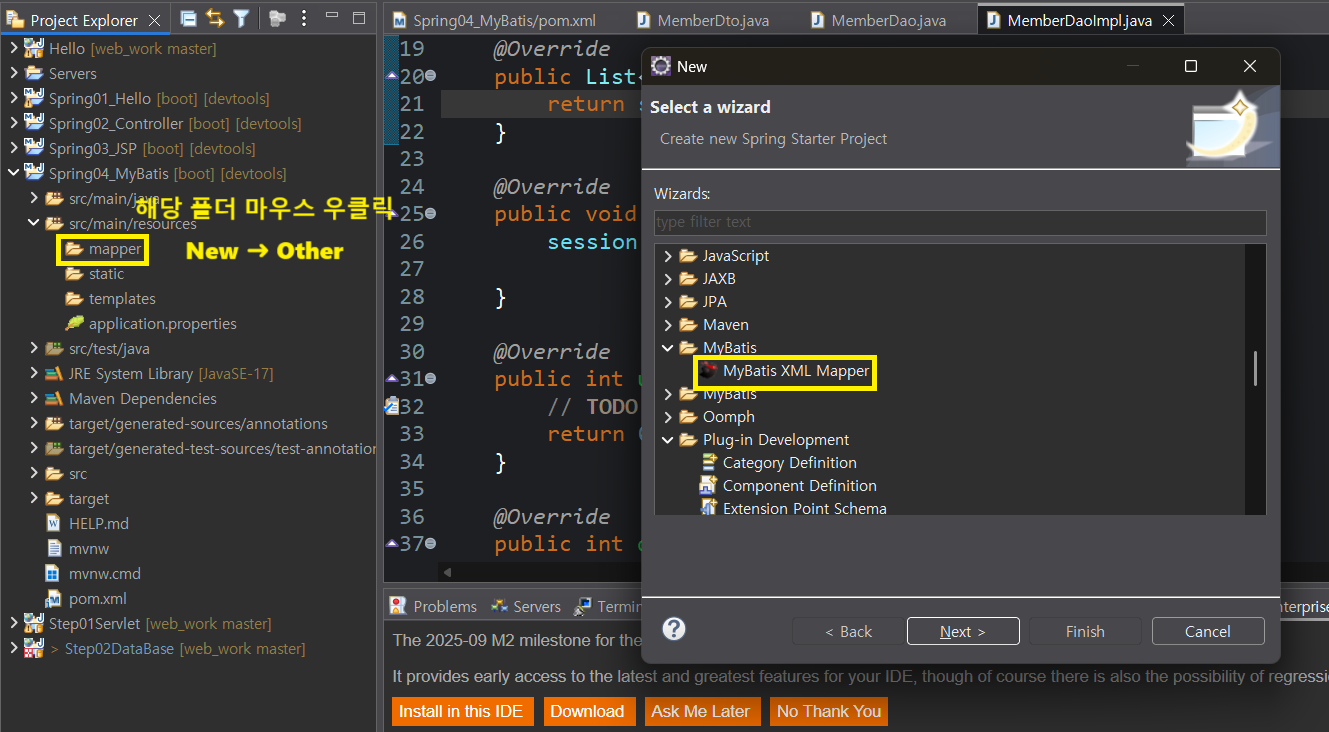Expand the JRE System Library node

(33, 374)
